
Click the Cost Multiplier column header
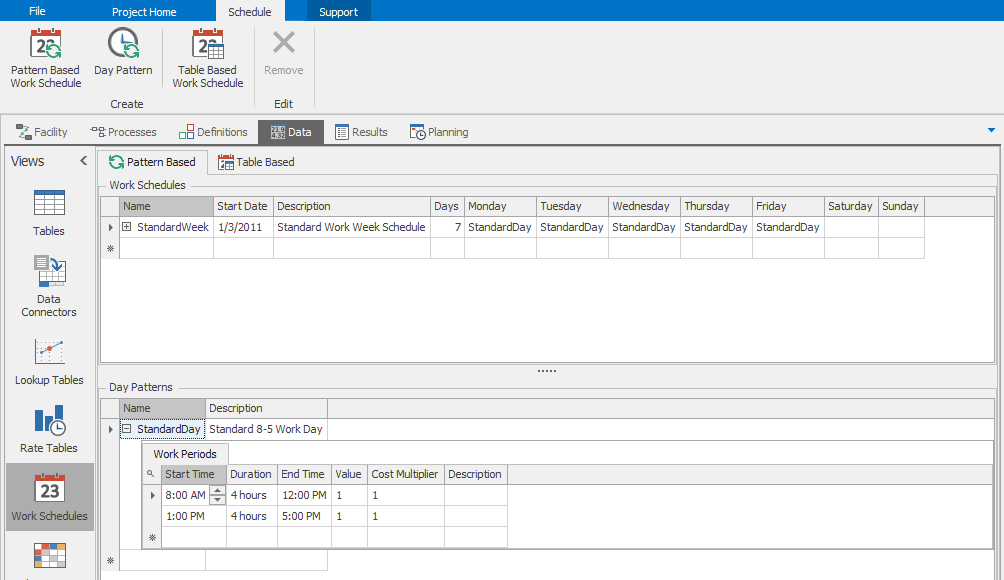[405, 474]
